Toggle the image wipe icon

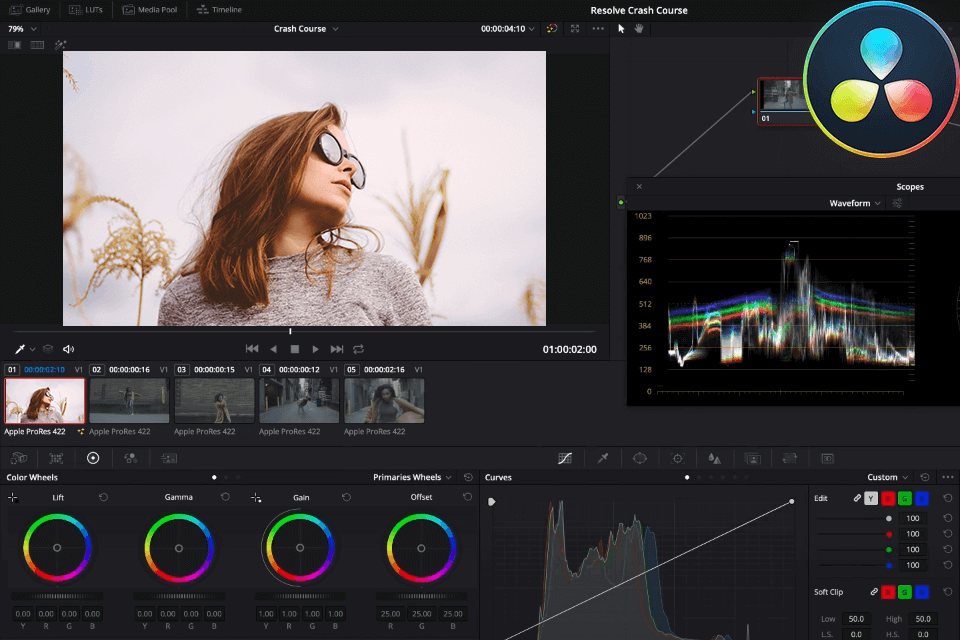click(x=14, y=45)
